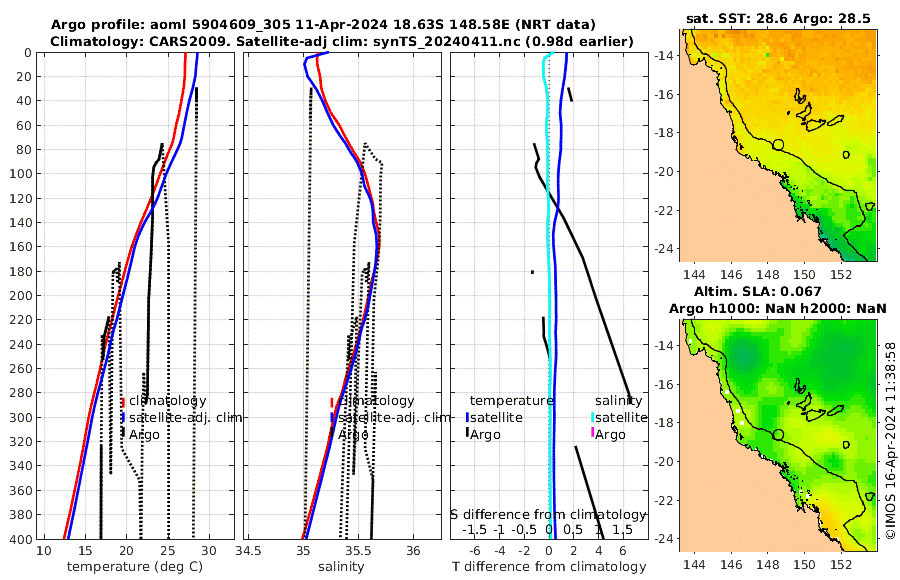Click the float circle marker on SST map

(x=778, y=145)
